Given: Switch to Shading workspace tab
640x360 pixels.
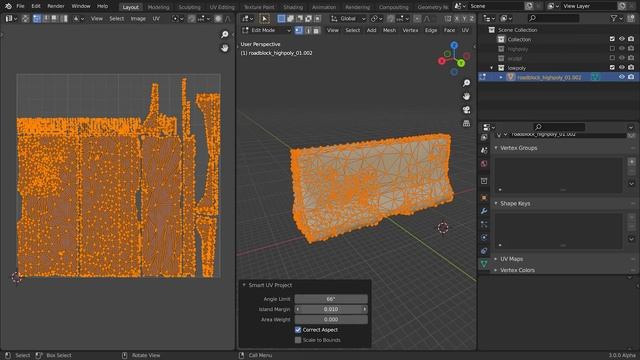Looking at the screenshot, I should pos(293,7).
